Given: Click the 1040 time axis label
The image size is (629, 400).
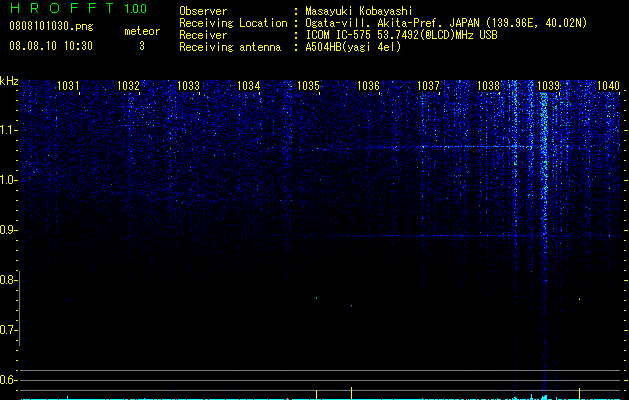Looking at the screenshot, I should click(609, 86).
